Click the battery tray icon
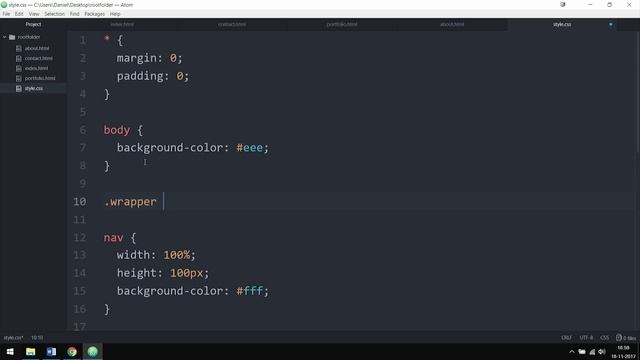Image resolution: width=640 pixels, height=360 pixels. click(x=582, y=352)
